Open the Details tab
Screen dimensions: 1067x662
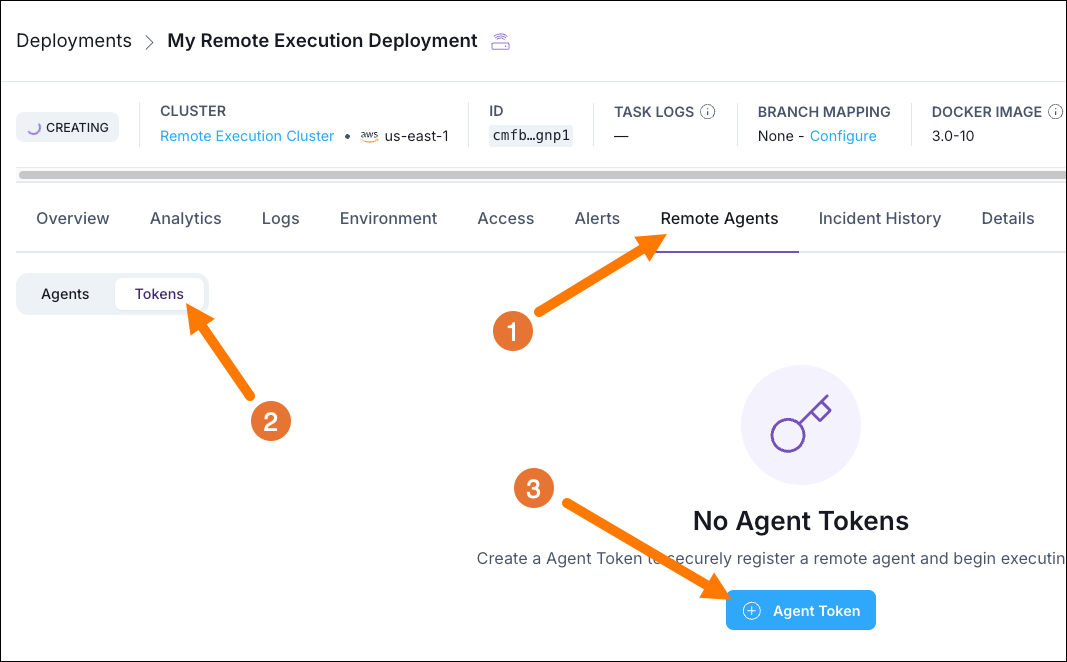(1007, 218)
